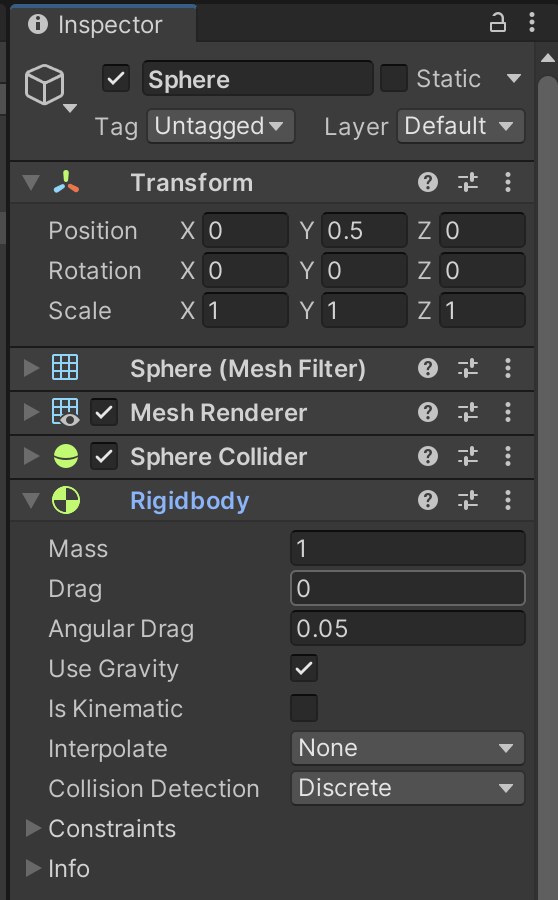Disable the Use Gravity checkbox
Viewport: 558px width, 900px height.
304,668
